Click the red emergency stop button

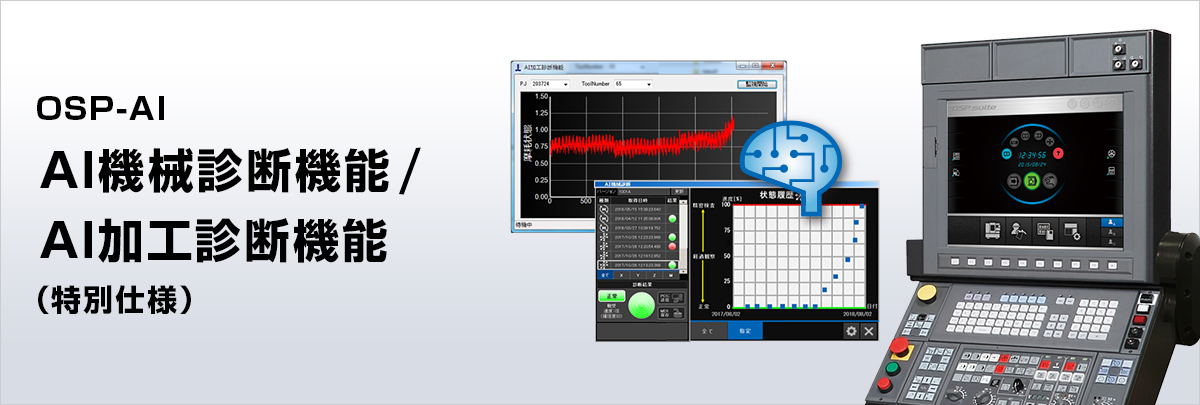coord(900,348)
